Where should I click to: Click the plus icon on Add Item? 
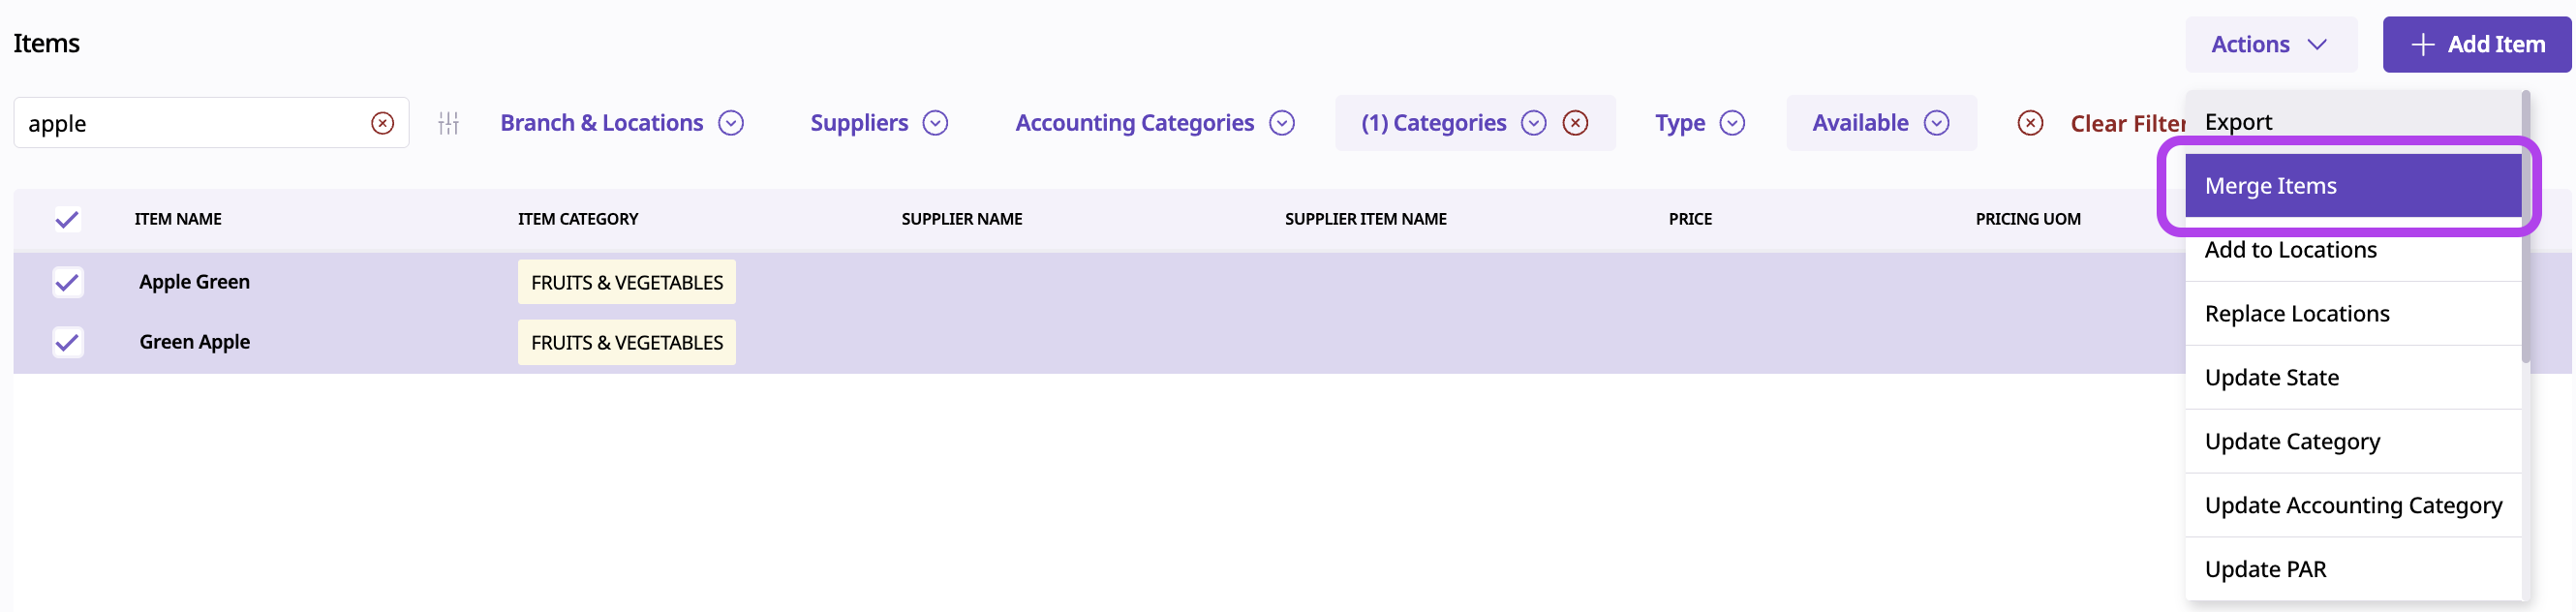tap(2422, 45)
